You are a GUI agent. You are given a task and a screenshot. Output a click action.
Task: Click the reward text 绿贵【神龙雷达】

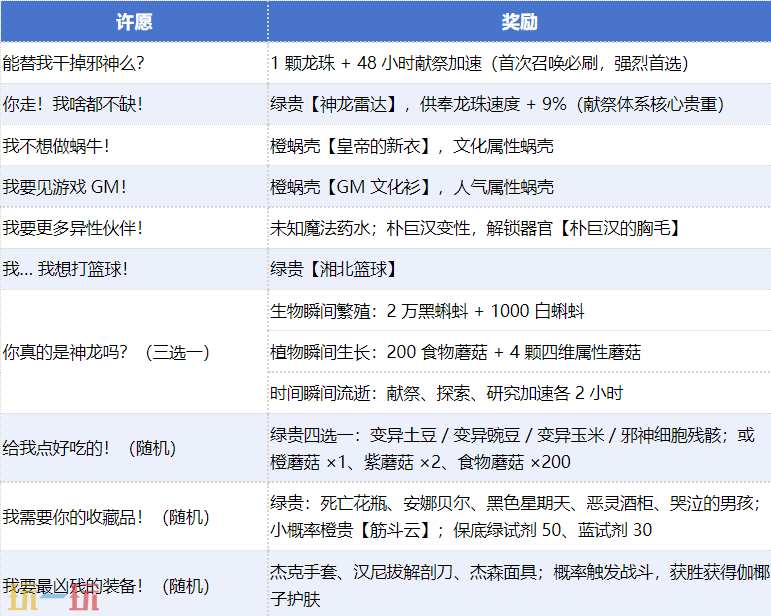click(x=334, y=104)
